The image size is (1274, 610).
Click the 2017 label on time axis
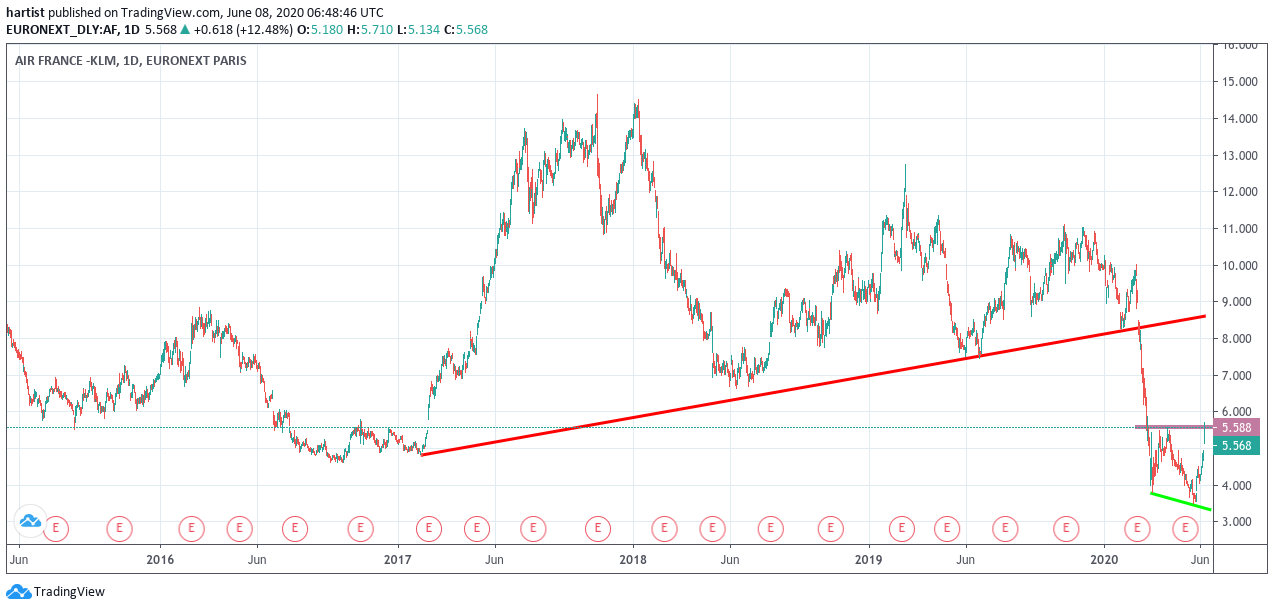[397, 558]
